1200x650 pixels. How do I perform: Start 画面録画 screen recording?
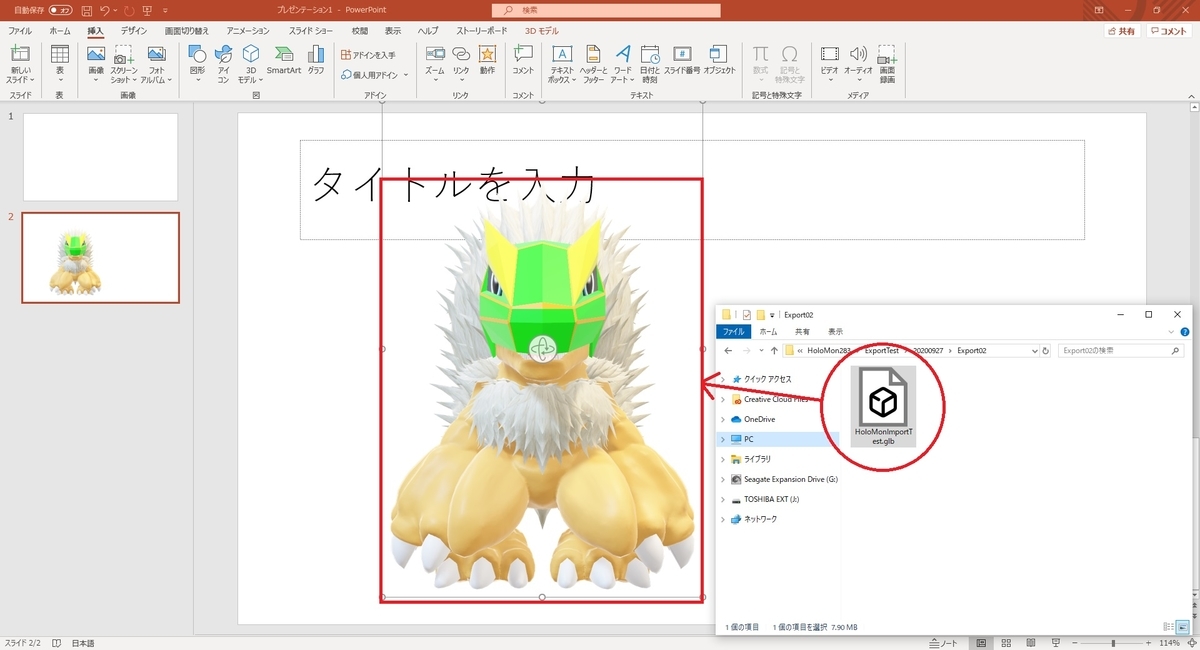[887, 64]
